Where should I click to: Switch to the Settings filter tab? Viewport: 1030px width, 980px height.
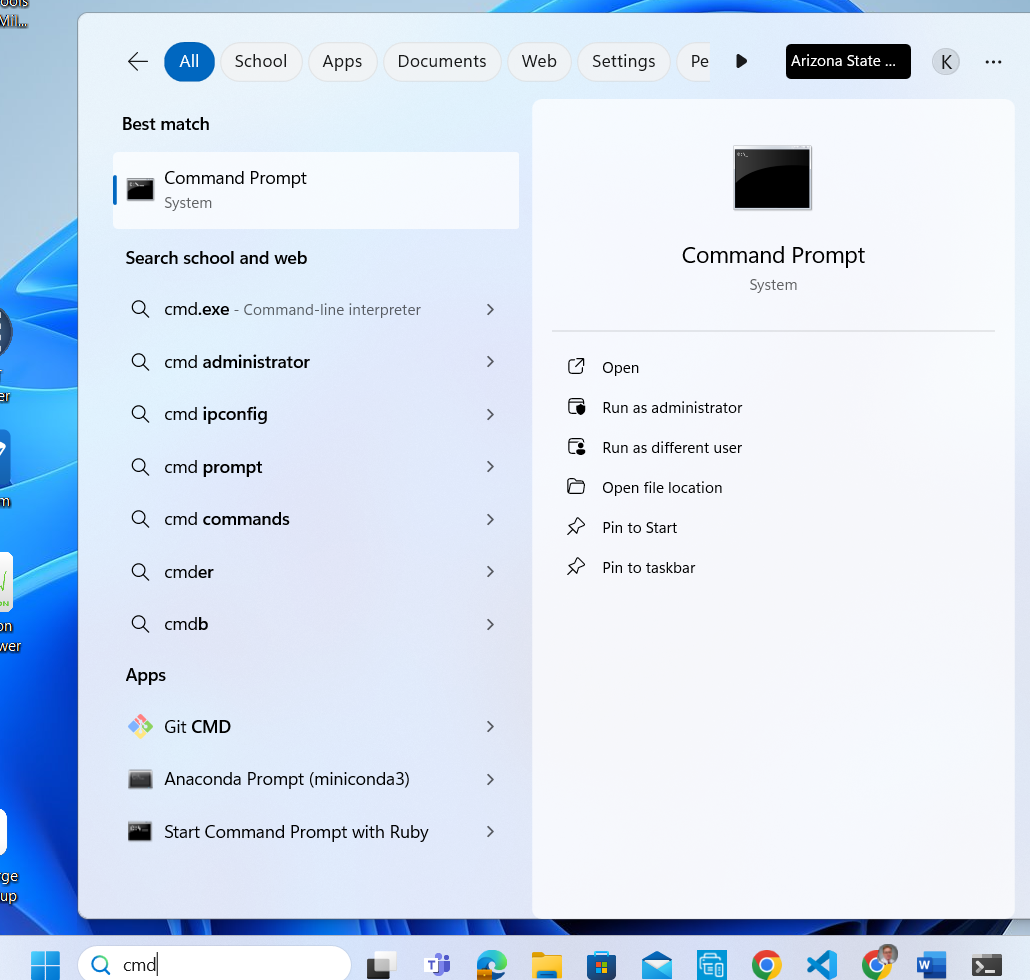coord(623,62)
